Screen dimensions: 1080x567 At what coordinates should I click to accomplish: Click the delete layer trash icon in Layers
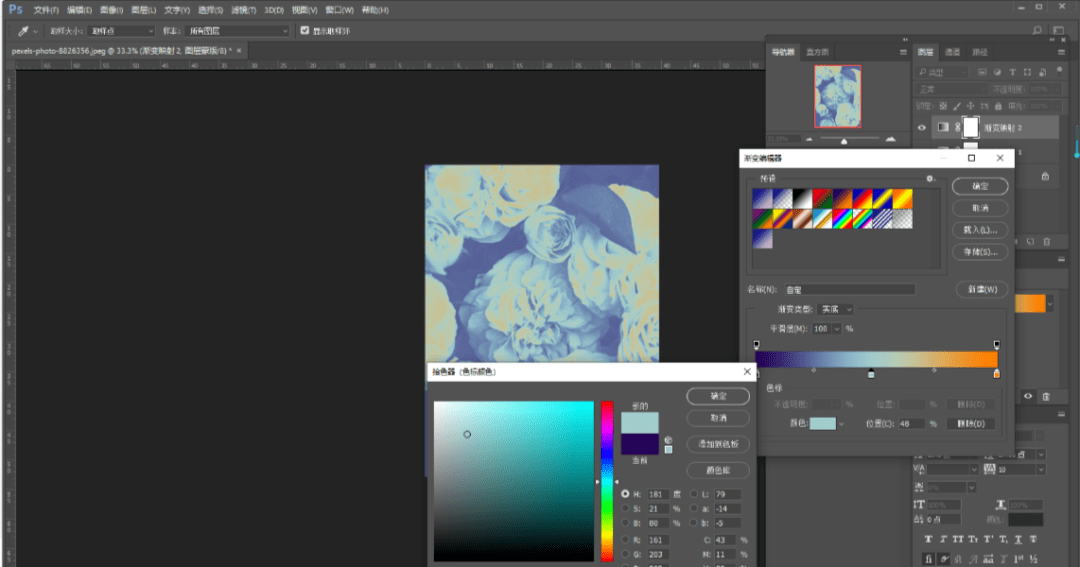(1047, 242)
